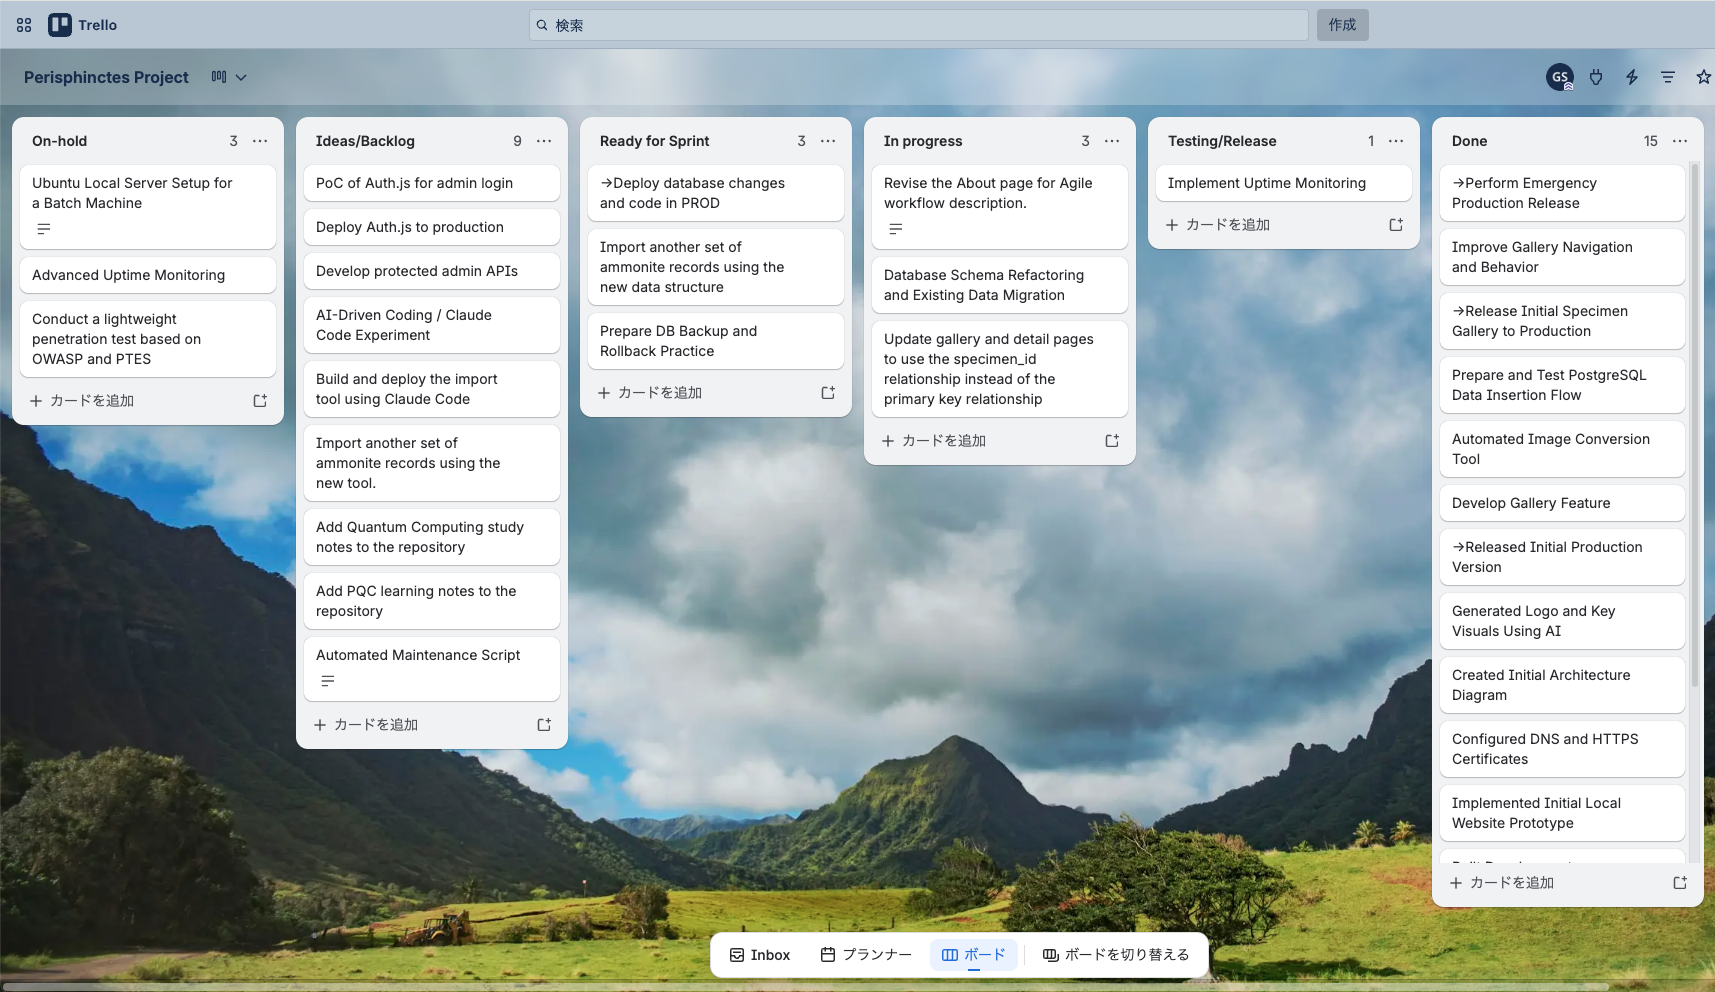Click the 作成 create button
This screenshot has width=1715, height=992.
tap(1343, 25)
